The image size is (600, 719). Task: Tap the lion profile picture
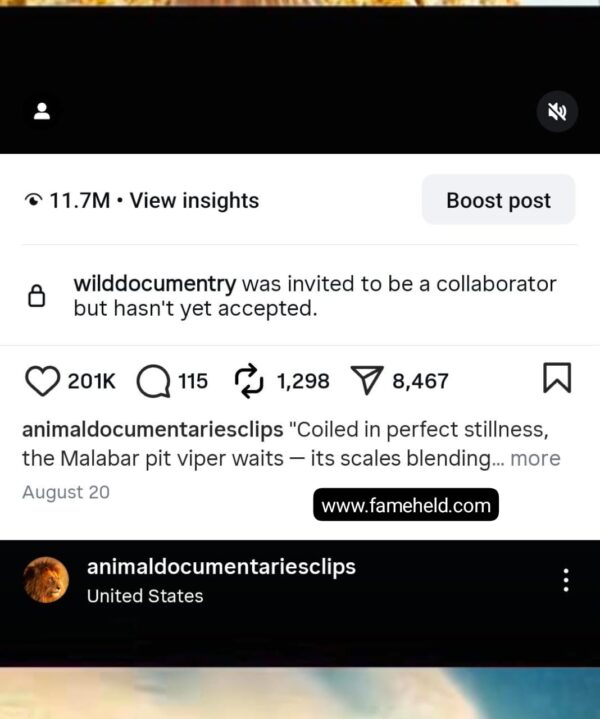click(46, 580)
